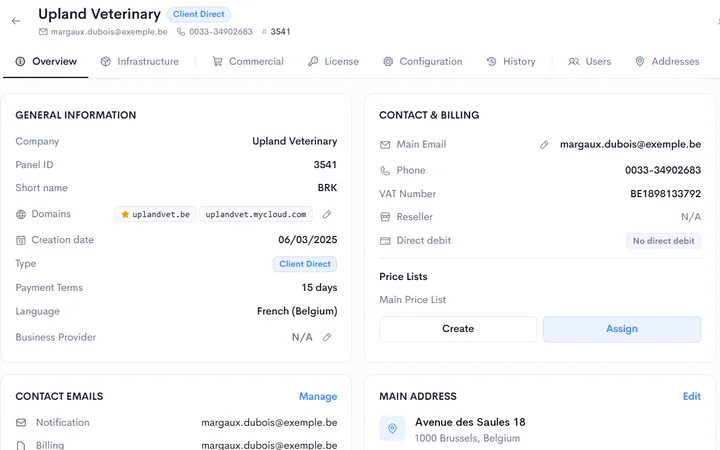Click the map pin icon beside Avenue des Saules
The height and width of the screenshot is (450, 720).
tap(392, 428)
